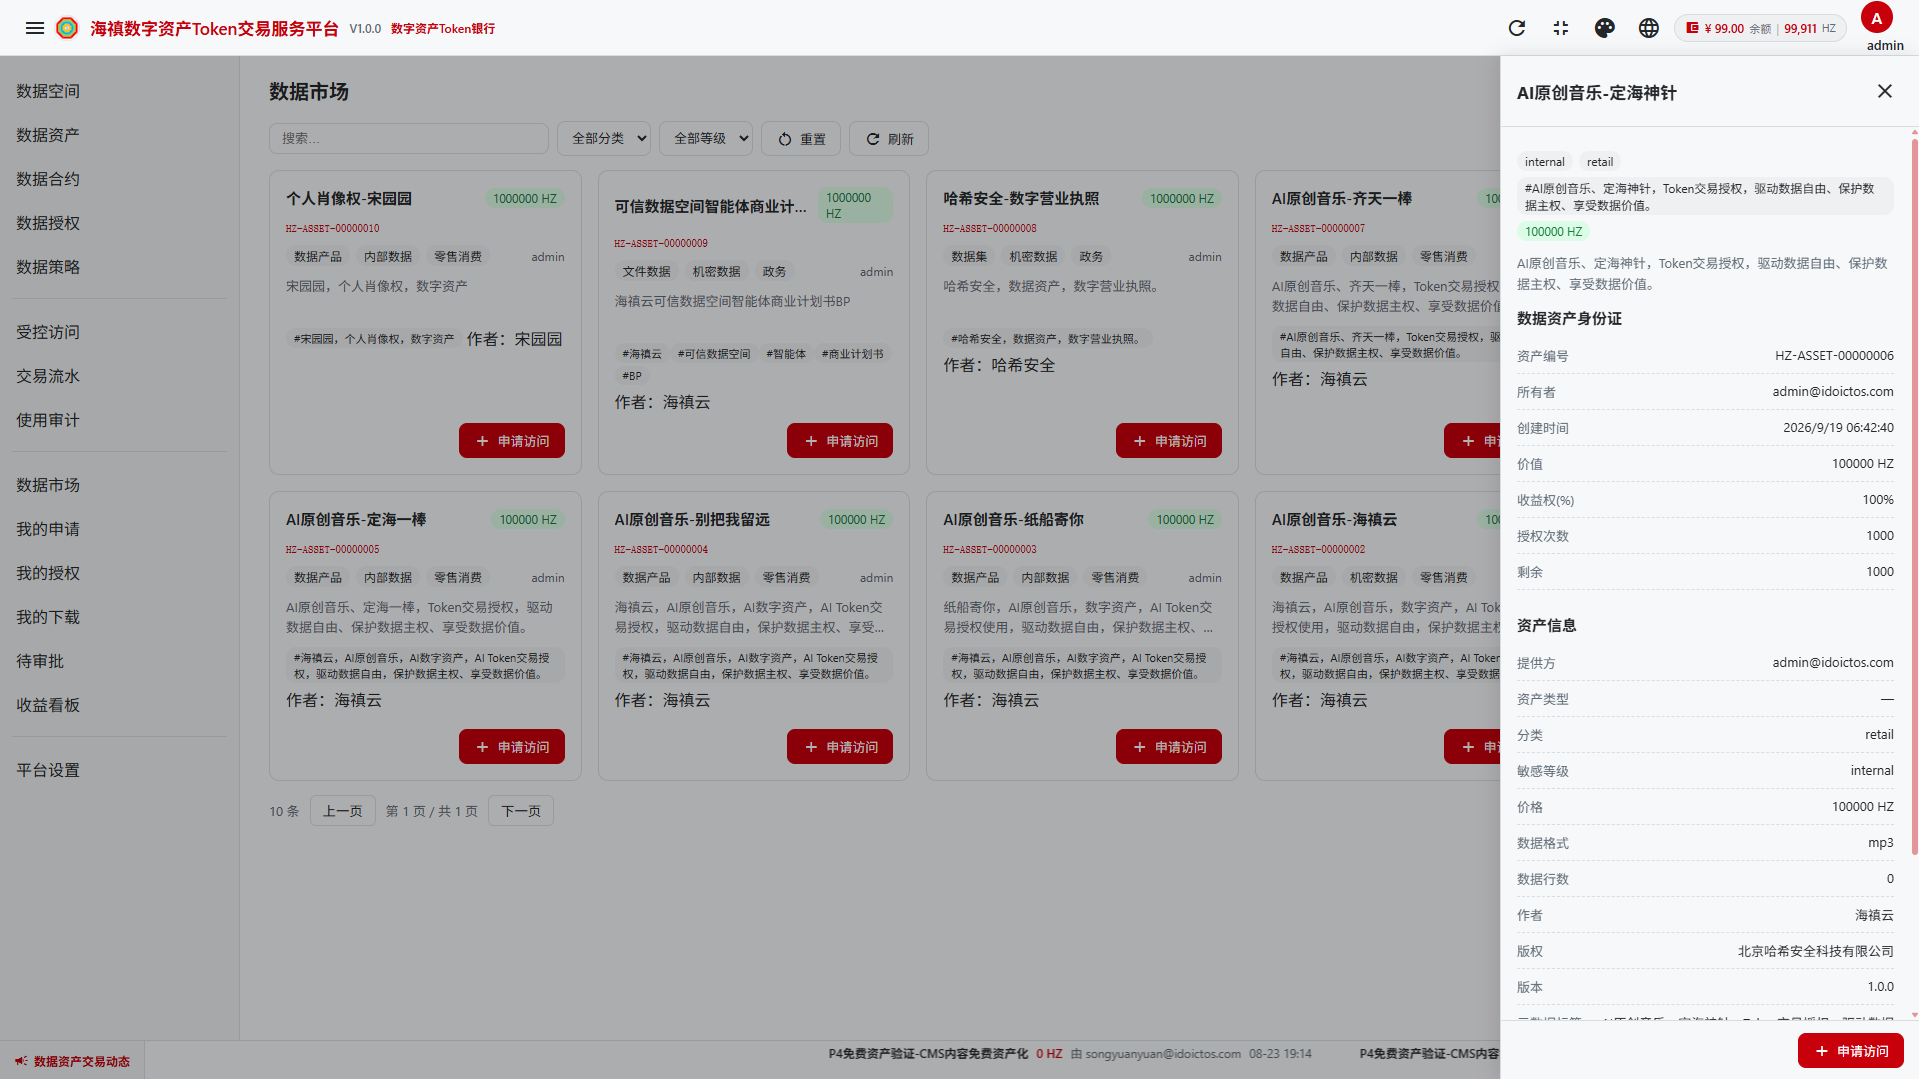The width and height of the screenshot is (1919, 1079).
Task: Go to 下一页 next page
Action: tap(521, 811)
